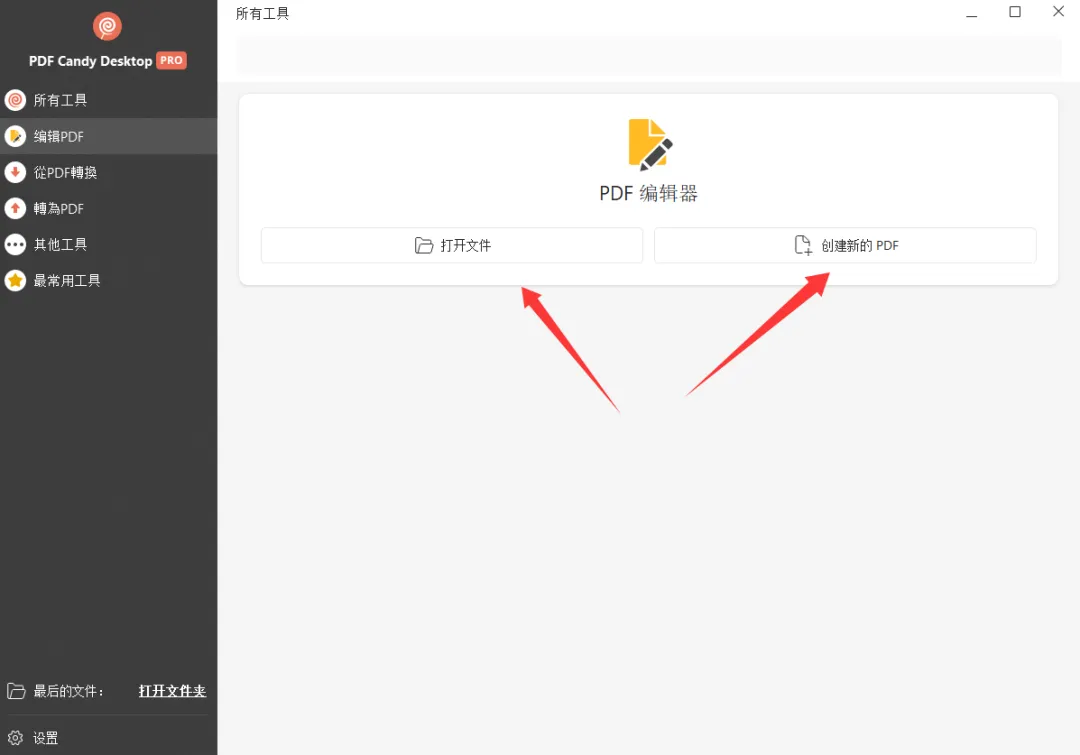1080x755 pixels.
Task: Open 最常用工具 favorites list
Action: coord(108,280)
